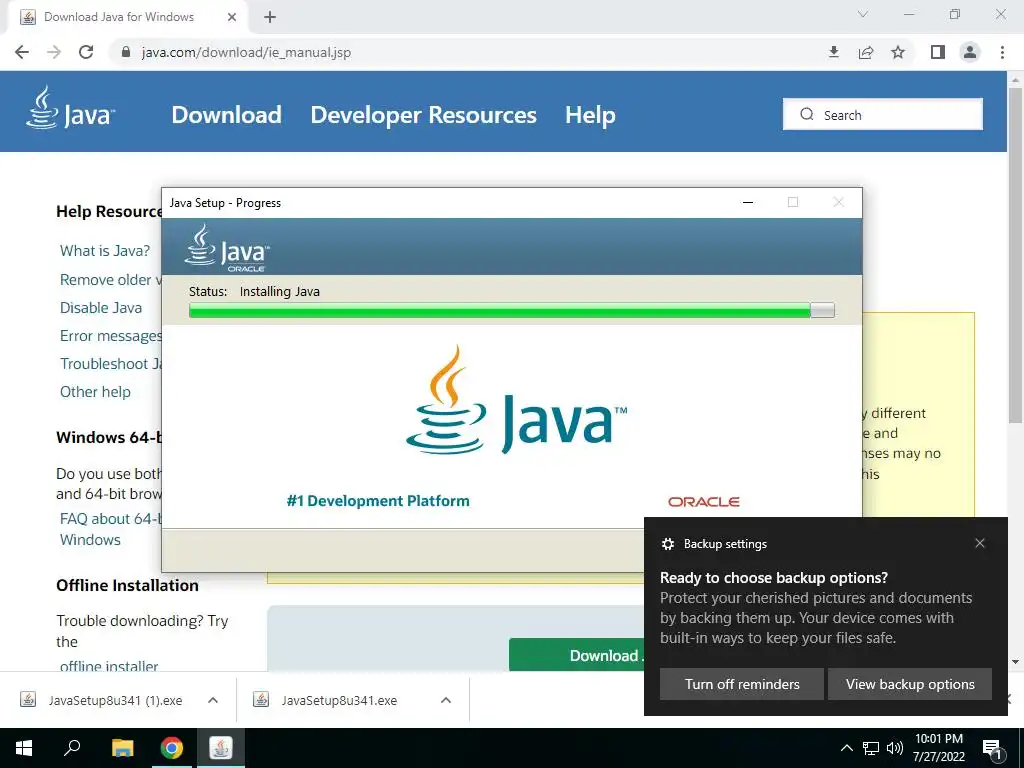Click the Java Oracle logo in setup dialog
This screenshot has width=1024, height=768.
coord(227,248)
